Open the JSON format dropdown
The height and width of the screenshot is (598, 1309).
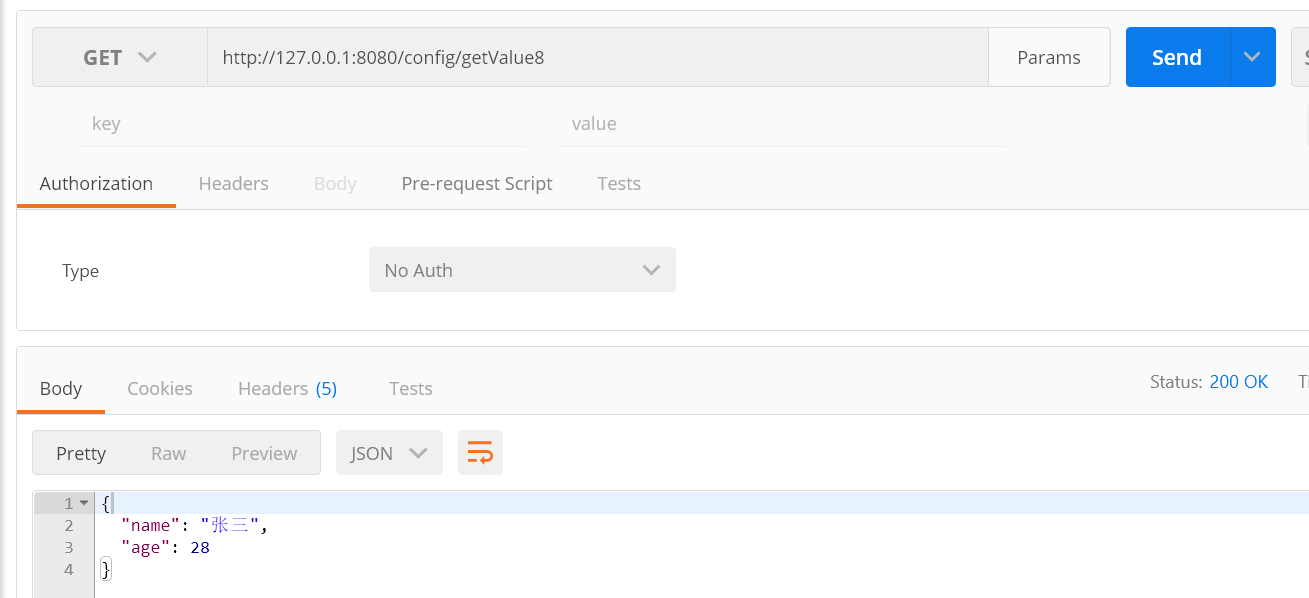(x=389, y=453)
